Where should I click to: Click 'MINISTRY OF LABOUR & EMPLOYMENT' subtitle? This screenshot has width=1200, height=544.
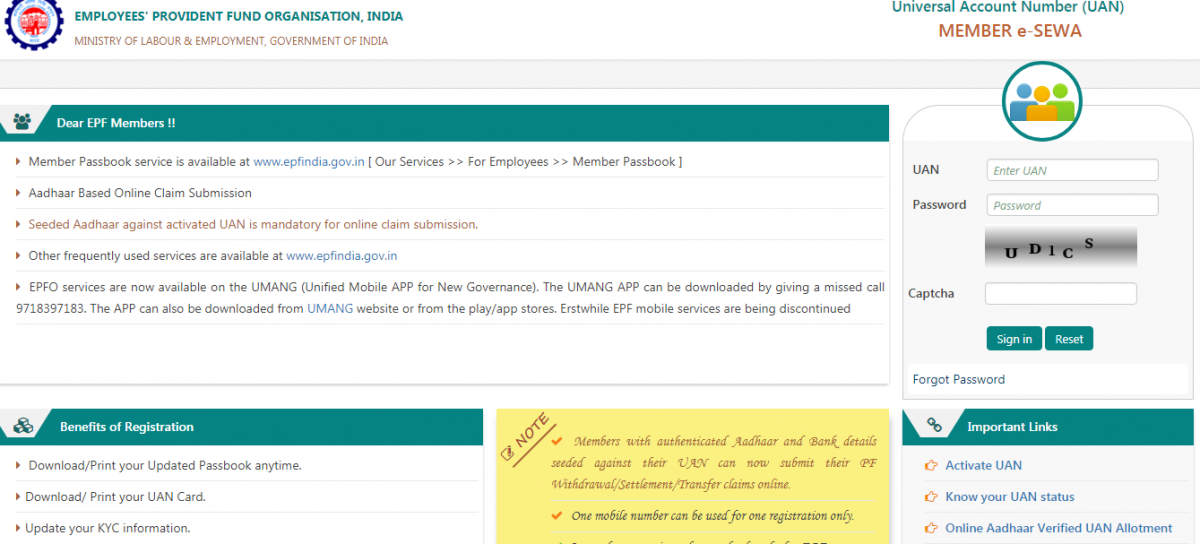point(231,41)
